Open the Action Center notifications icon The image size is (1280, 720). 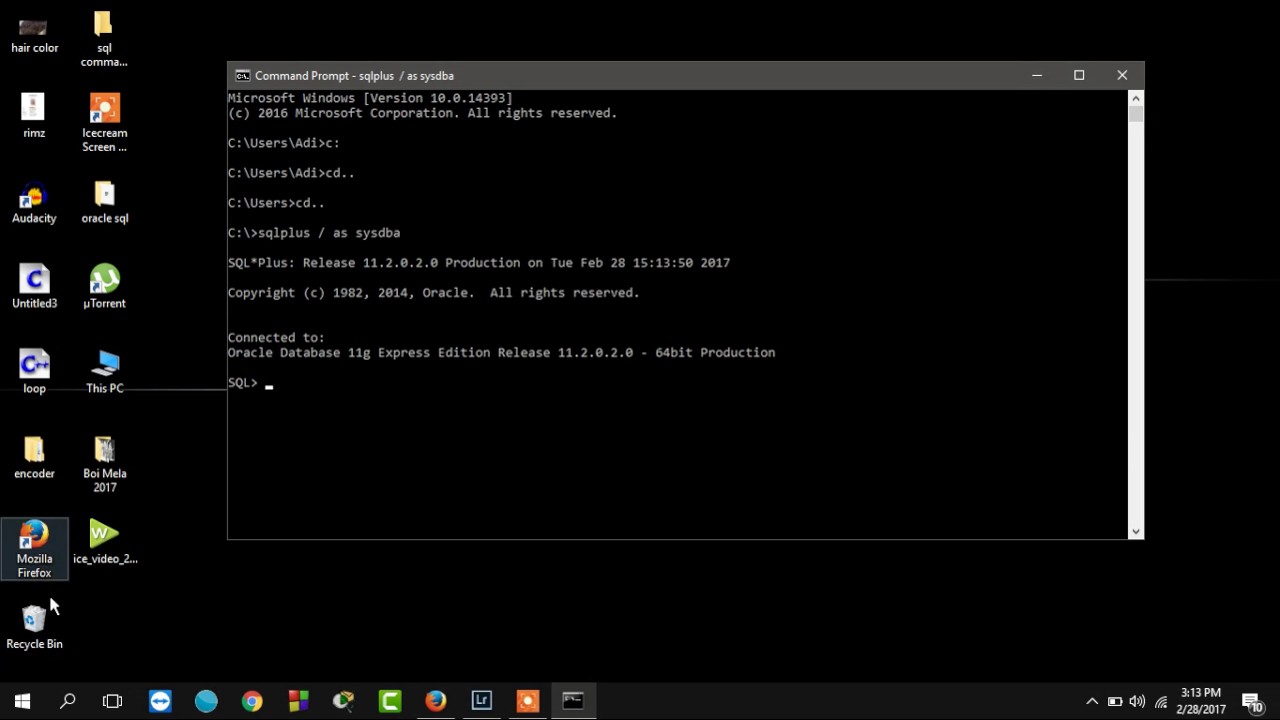click(x=1253, y=702)
